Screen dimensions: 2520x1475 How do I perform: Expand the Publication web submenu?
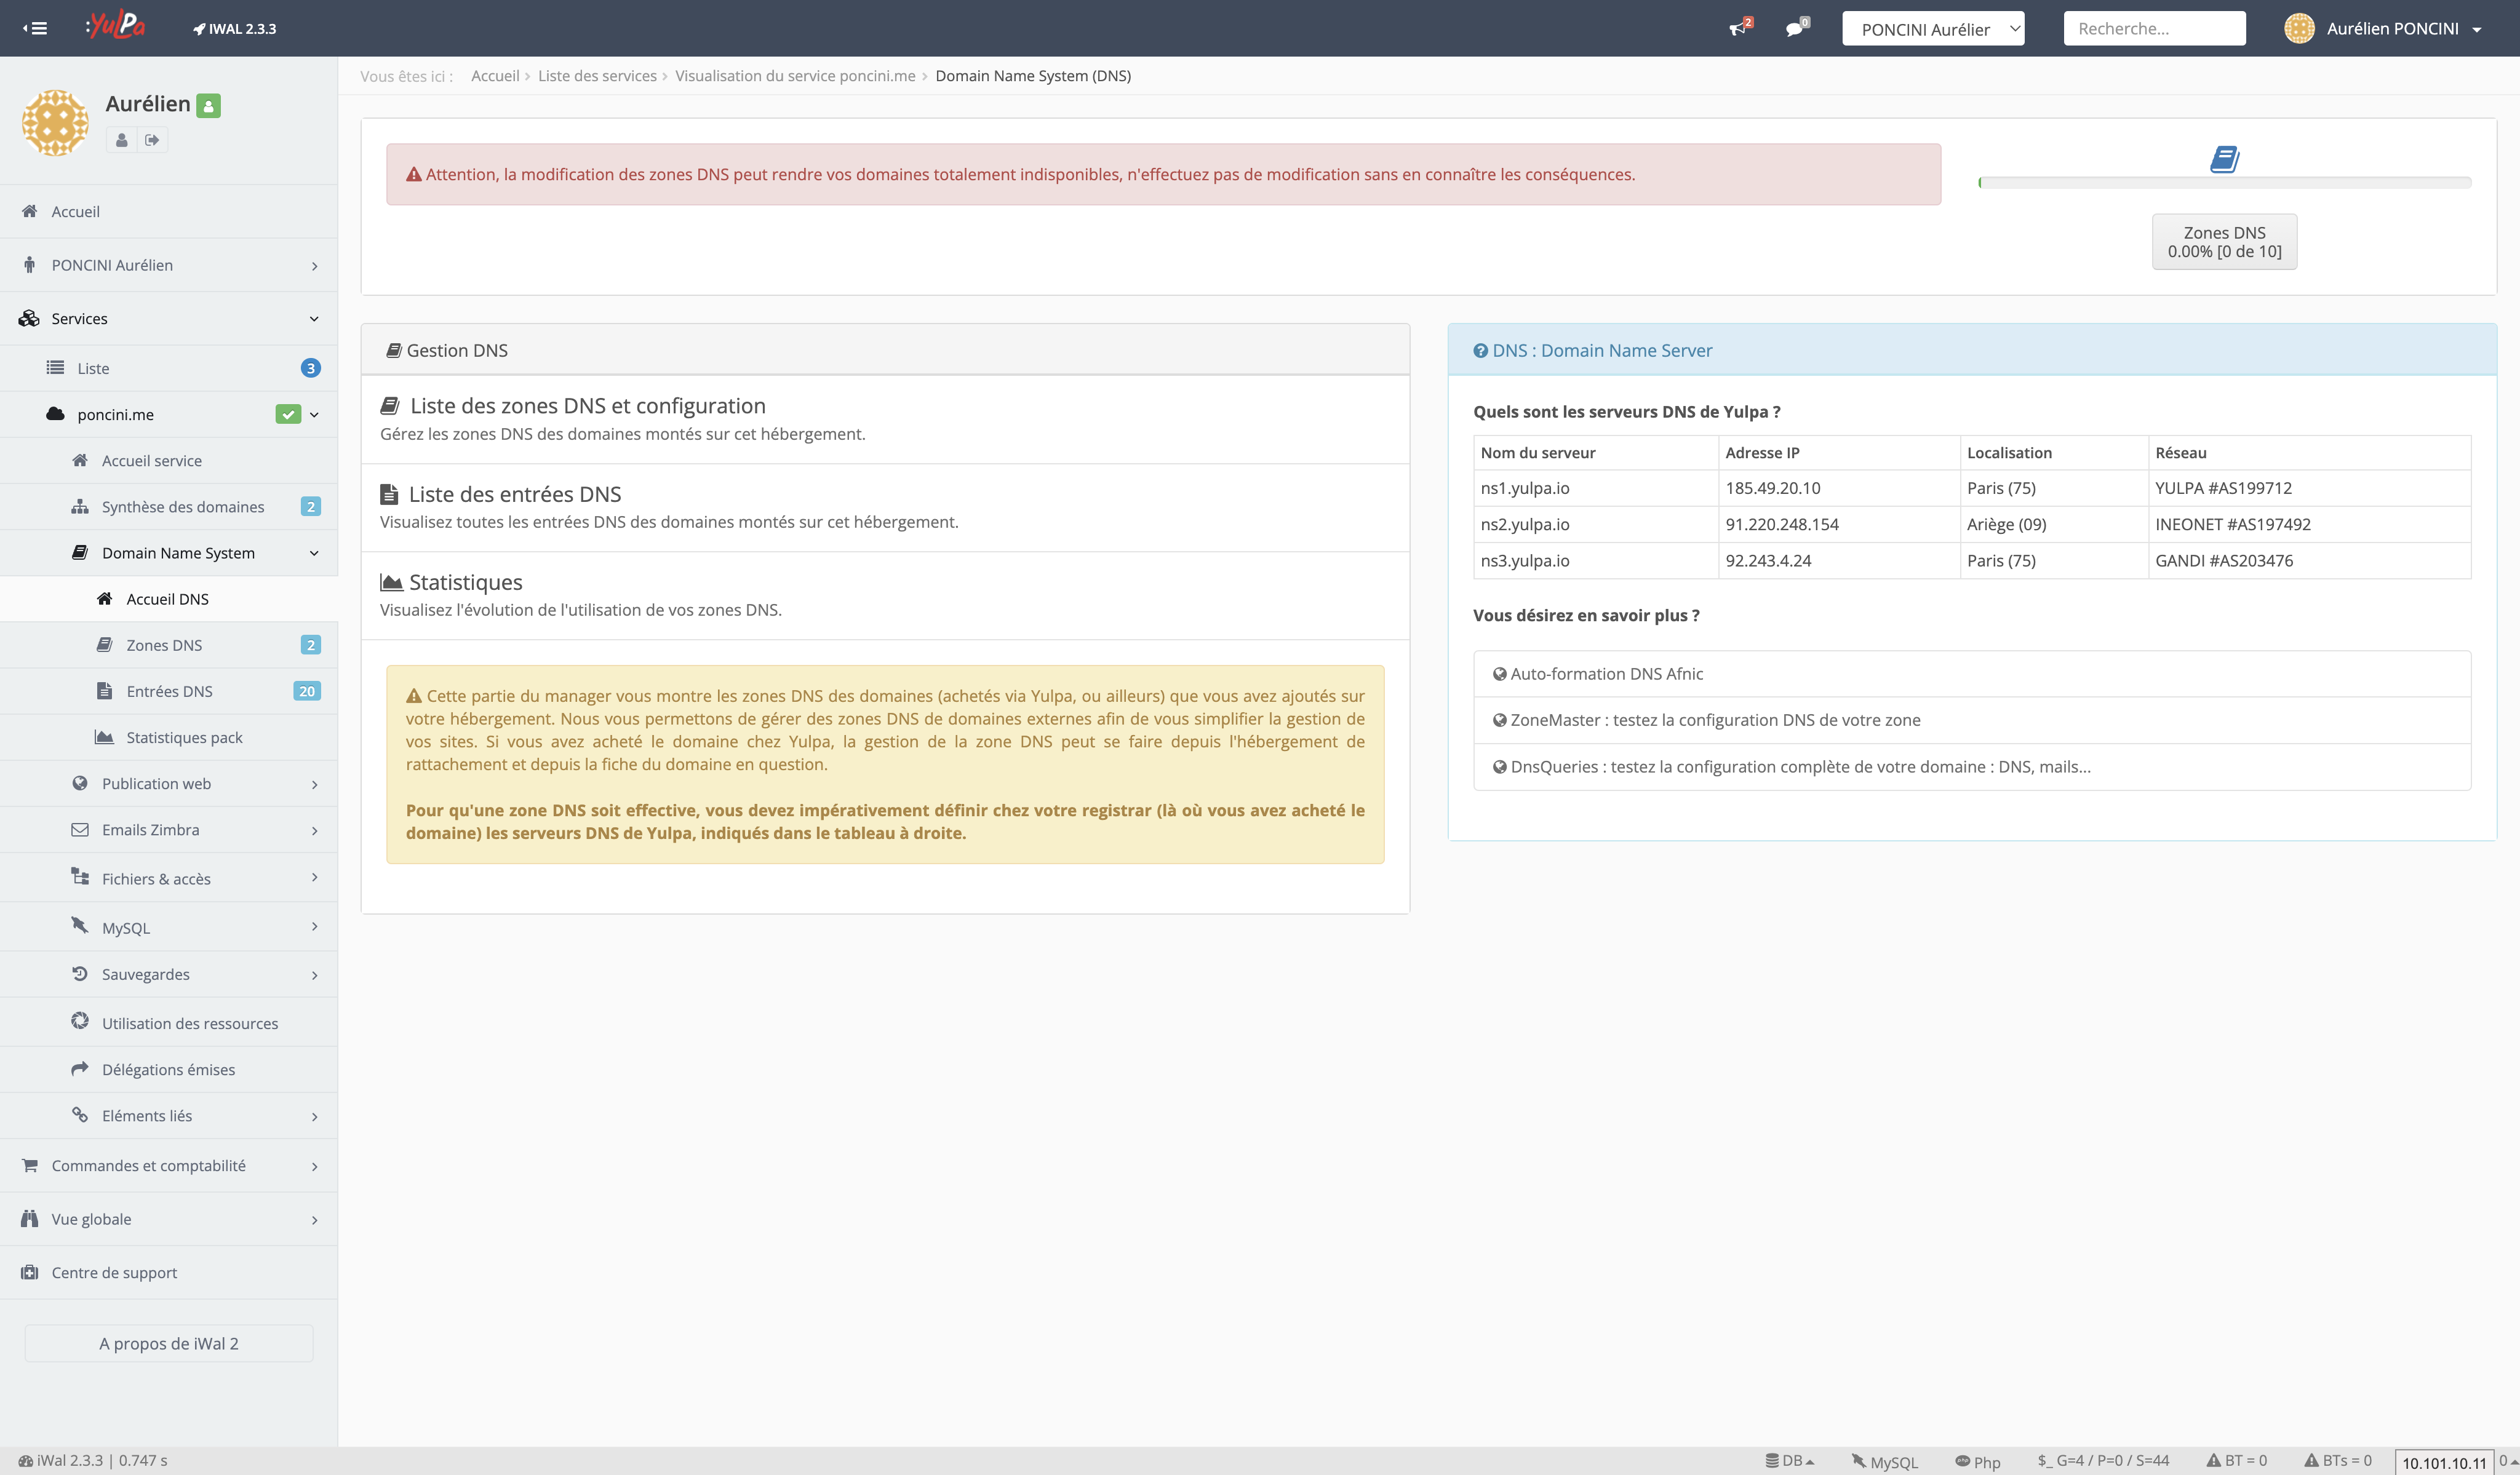[x=169, y=784]
